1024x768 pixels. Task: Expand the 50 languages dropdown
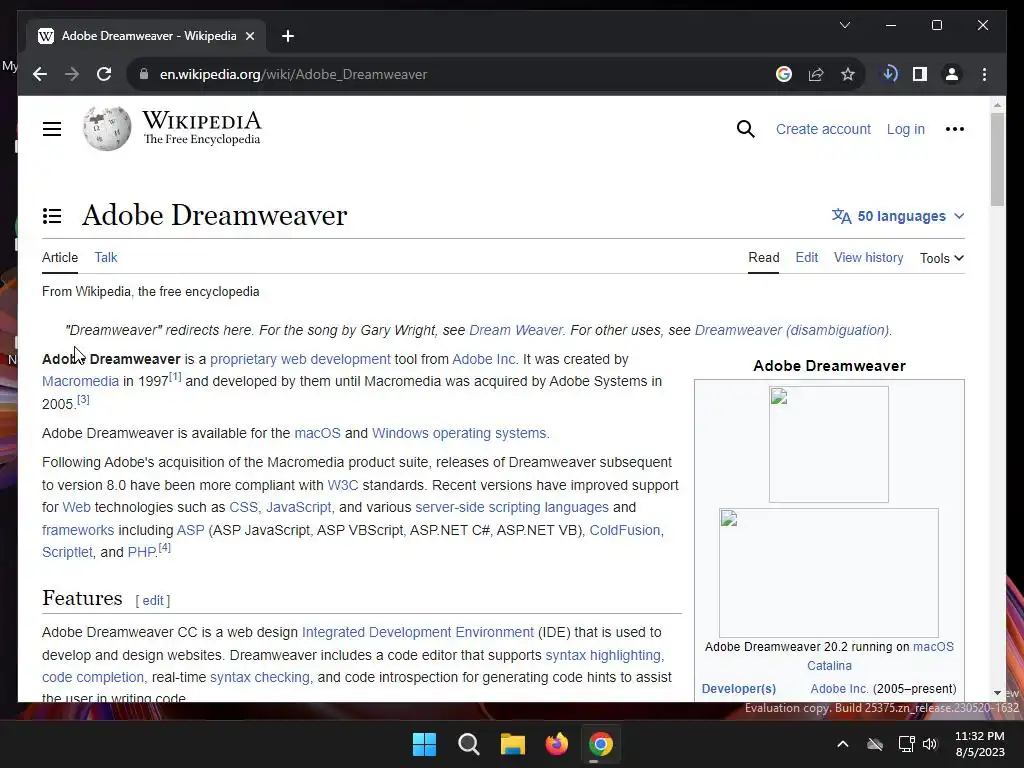(x=898, y=216)
